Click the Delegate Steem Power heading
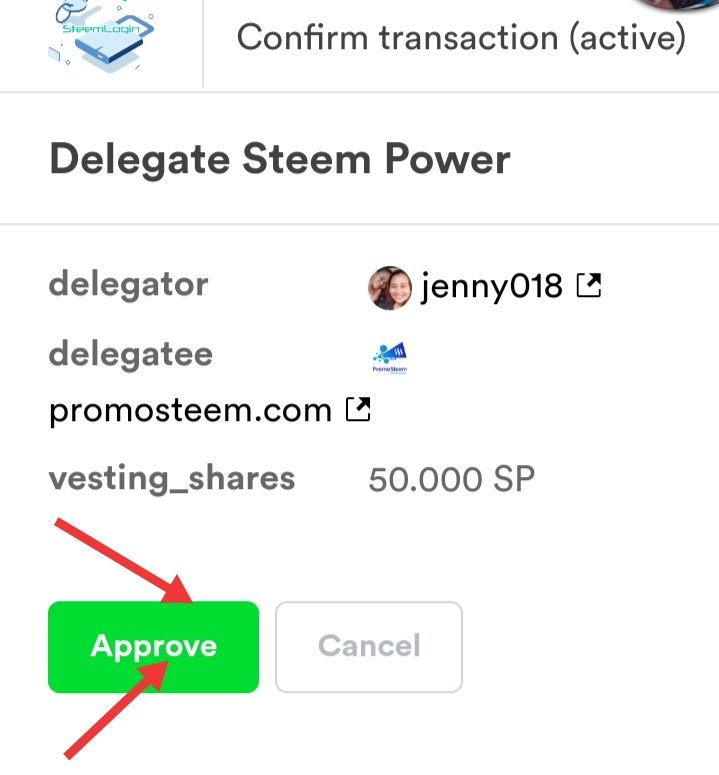This screenshot has width=719, height=775. (280, 159)
